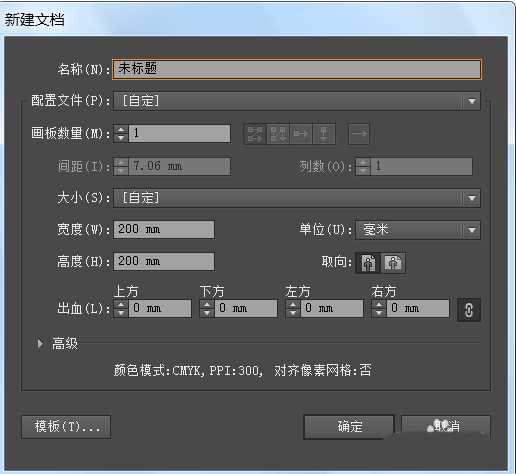Click the change to right-to-left layout icon

[x=359, y=134]
